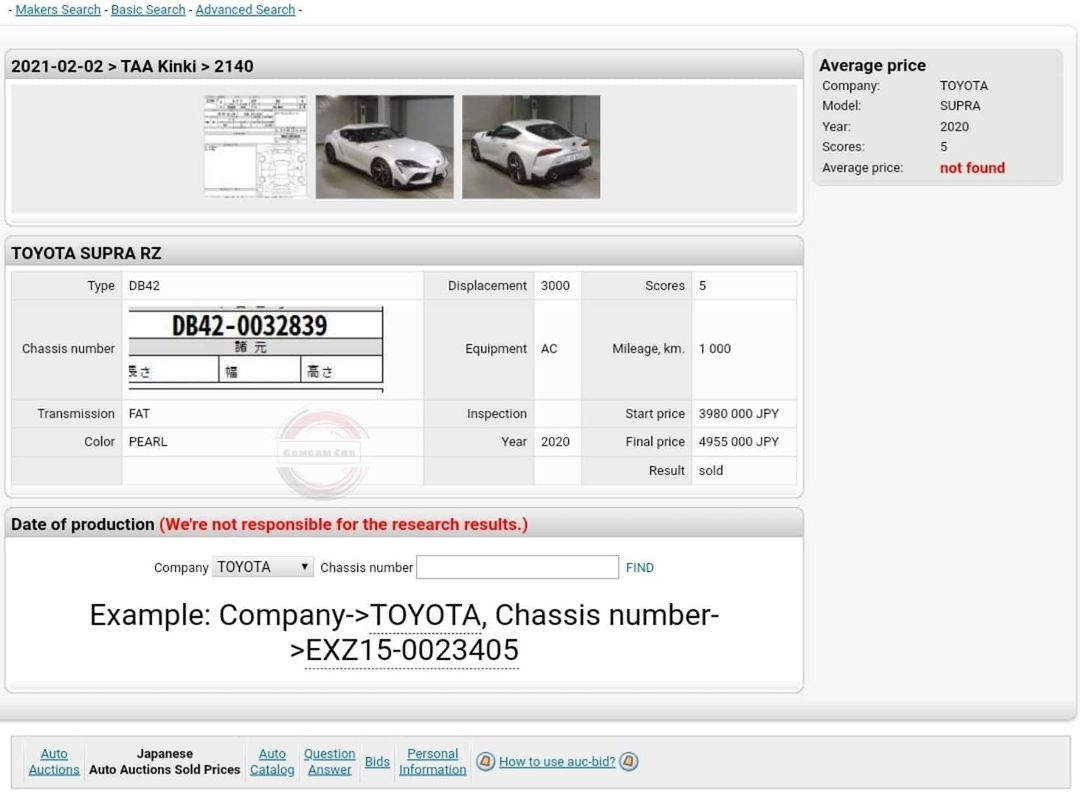Open the Personal Information footer link

433,761
